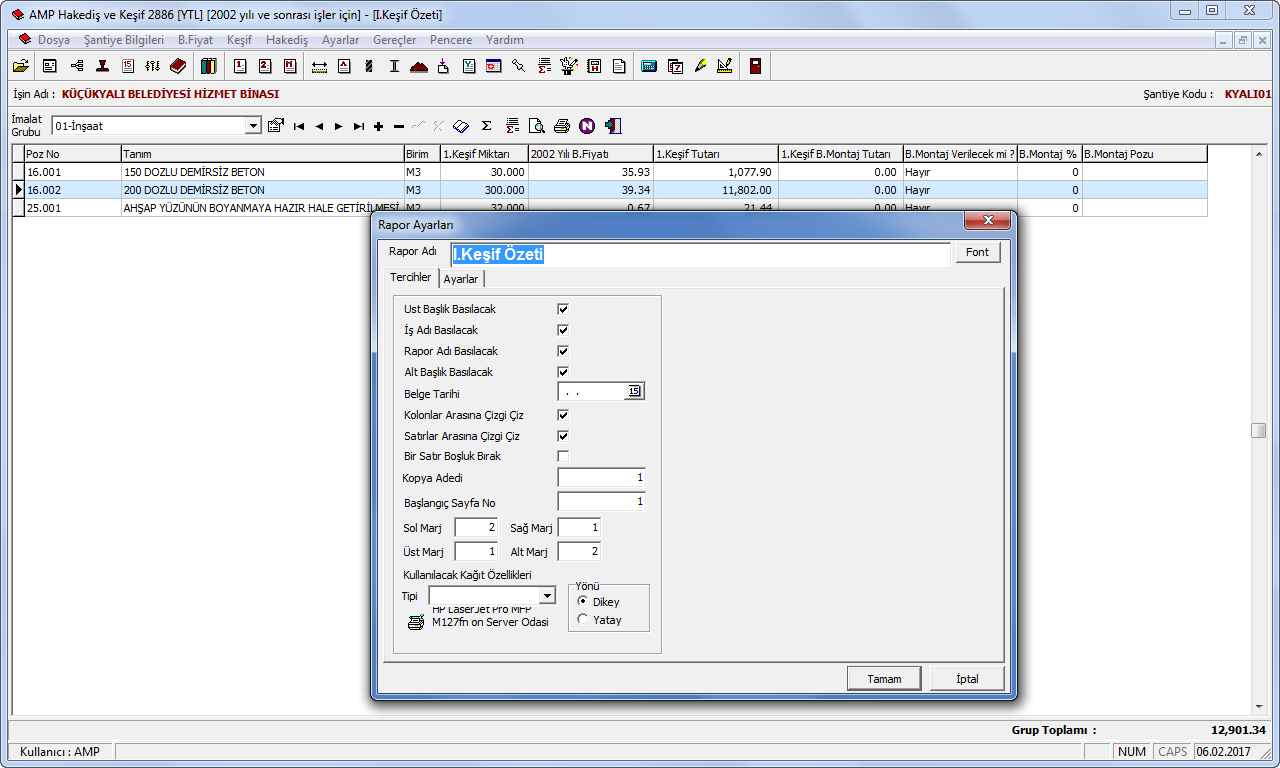Click the purple N circle icon

(x=587, y=126)
